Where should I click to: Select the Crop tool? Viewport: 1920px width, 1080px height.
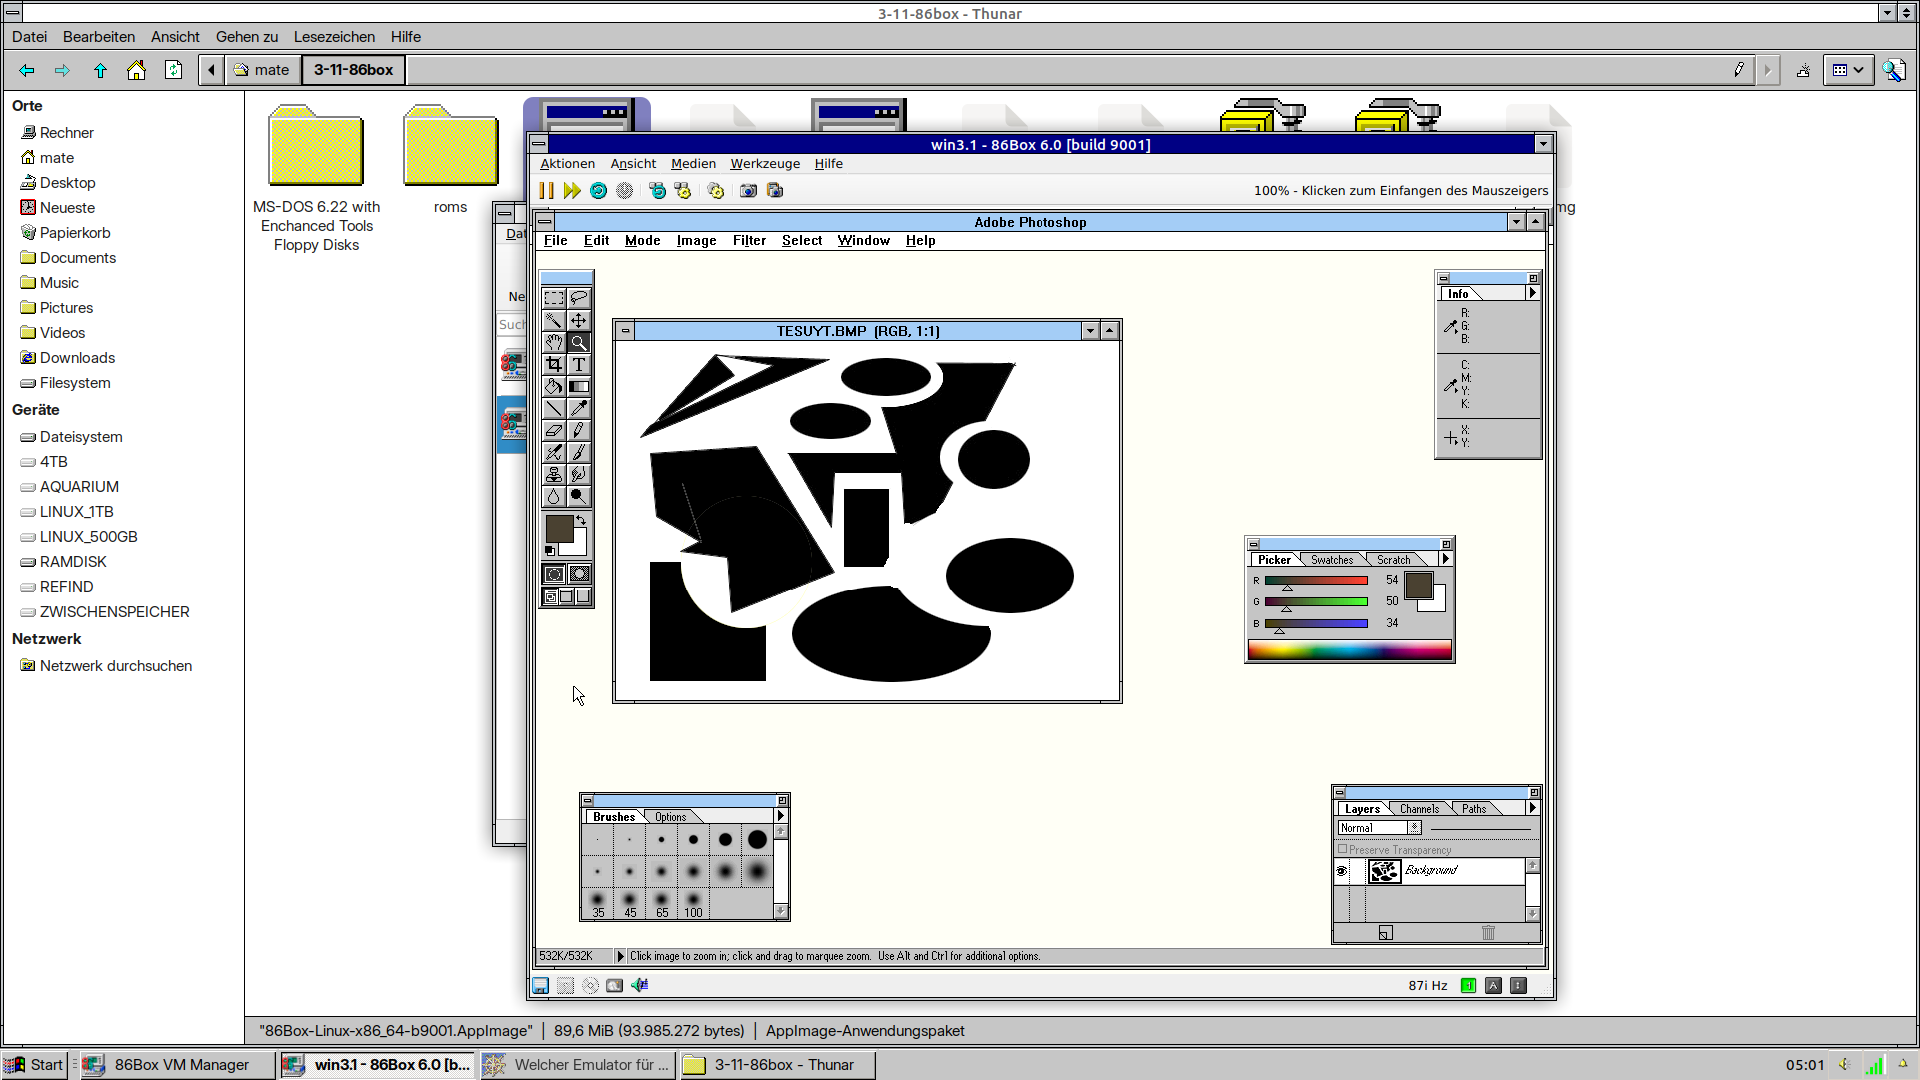click(x=554, y=364)
